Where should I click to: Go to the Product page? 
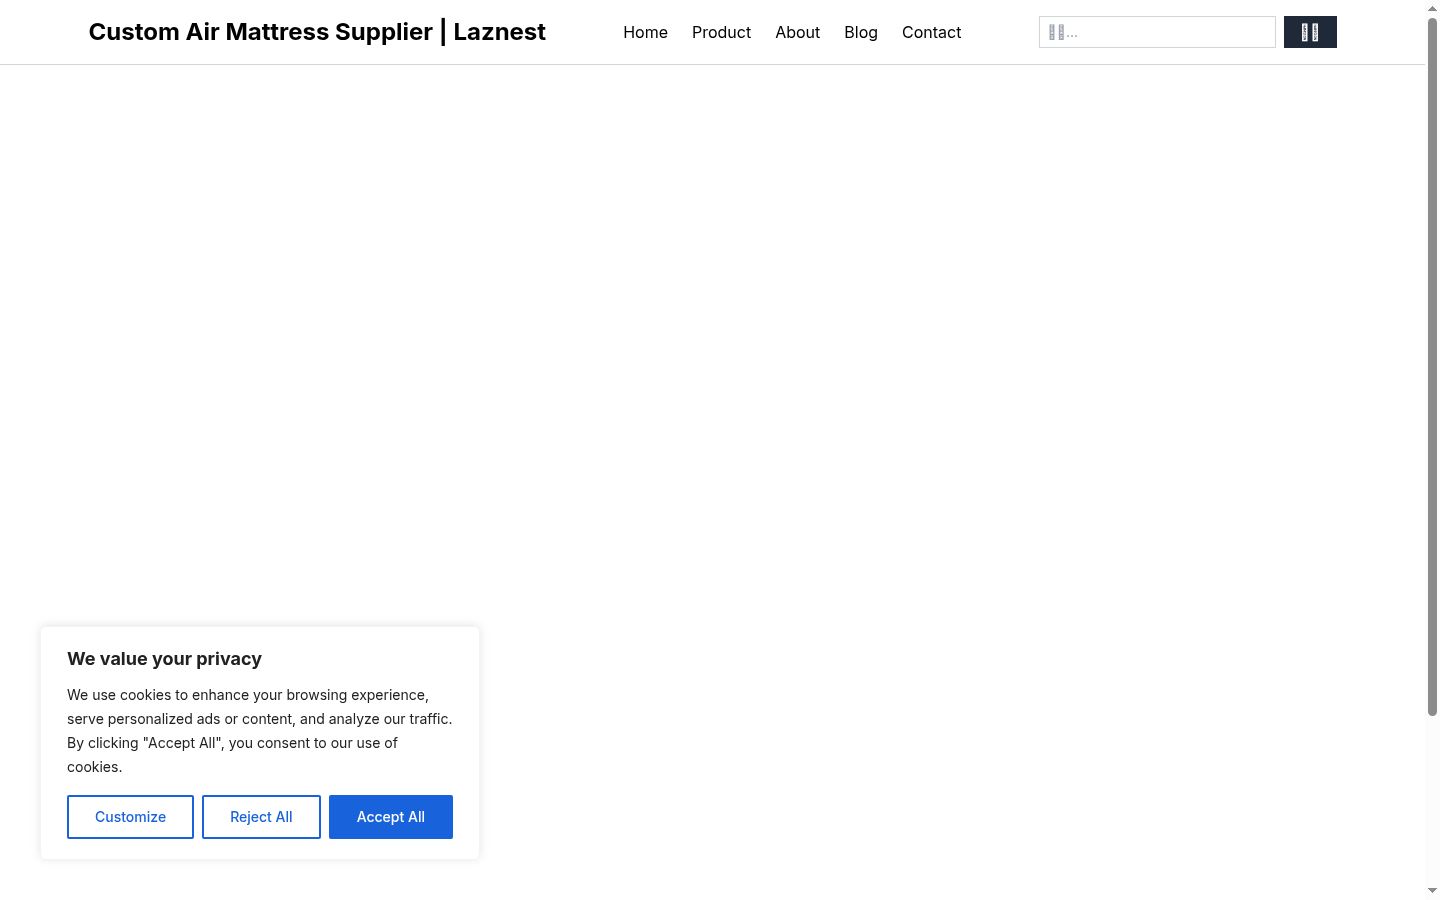click(x=721, y=32)
